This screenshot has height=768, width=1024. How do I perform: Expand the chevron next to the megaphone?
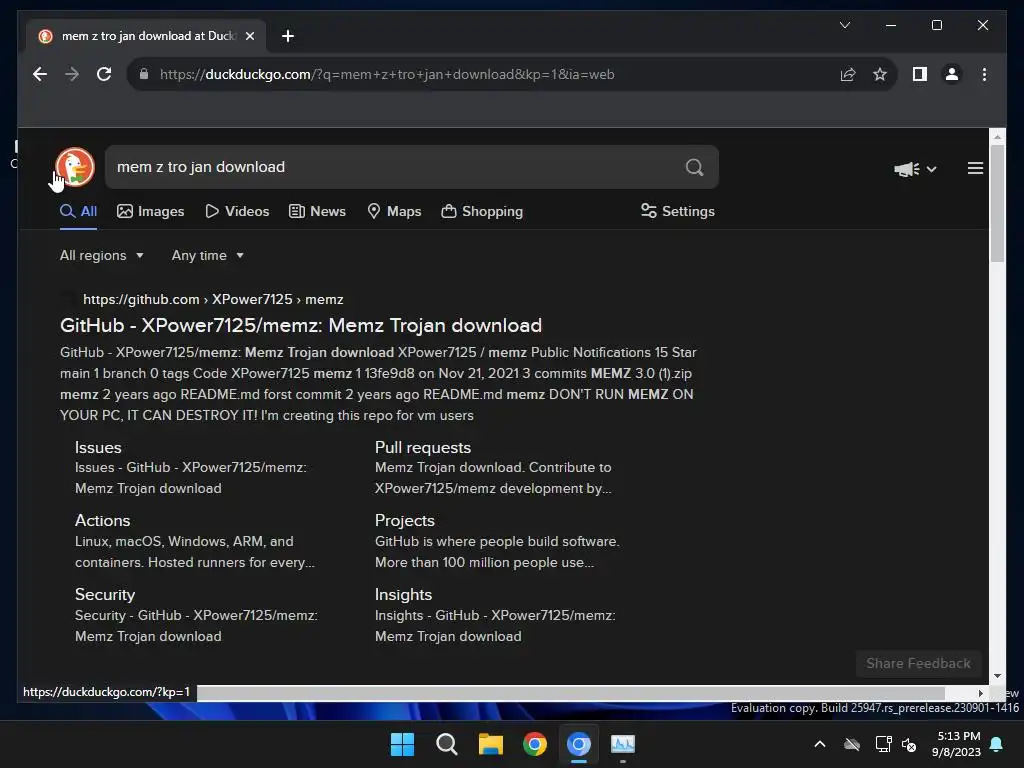(931, 169)
